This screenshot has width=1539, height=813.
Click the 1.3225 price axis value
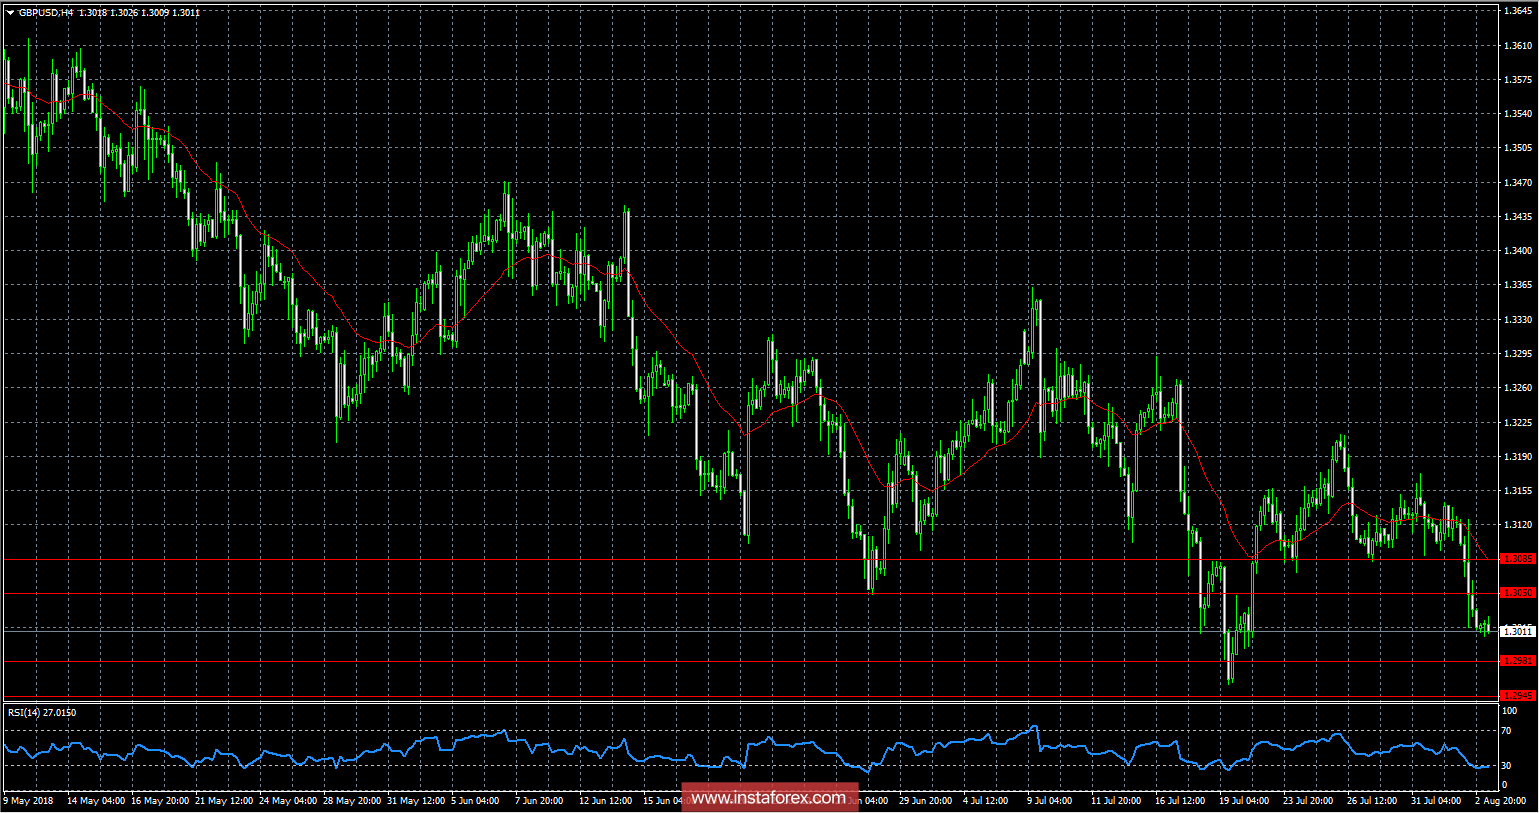pos(1518,423)
